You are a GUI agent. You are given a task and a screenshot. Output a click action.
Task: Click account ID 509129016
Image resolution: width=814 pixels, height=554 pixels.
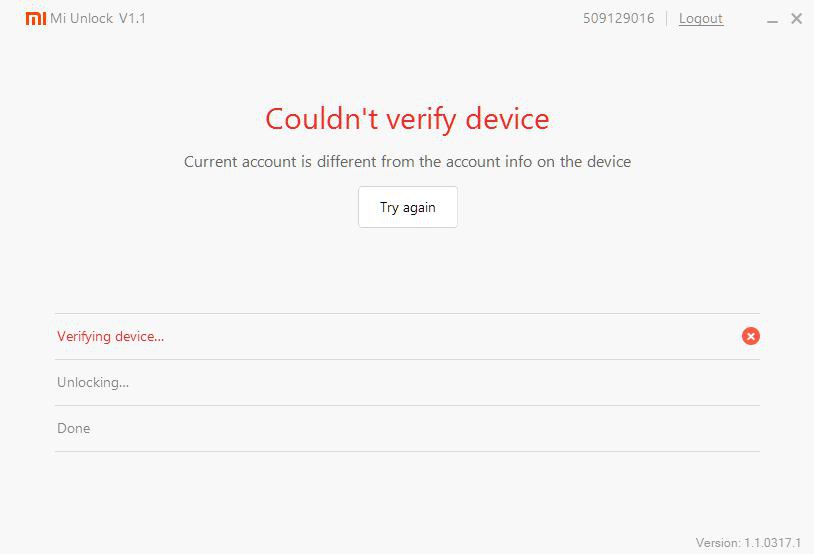pos(619,18)
